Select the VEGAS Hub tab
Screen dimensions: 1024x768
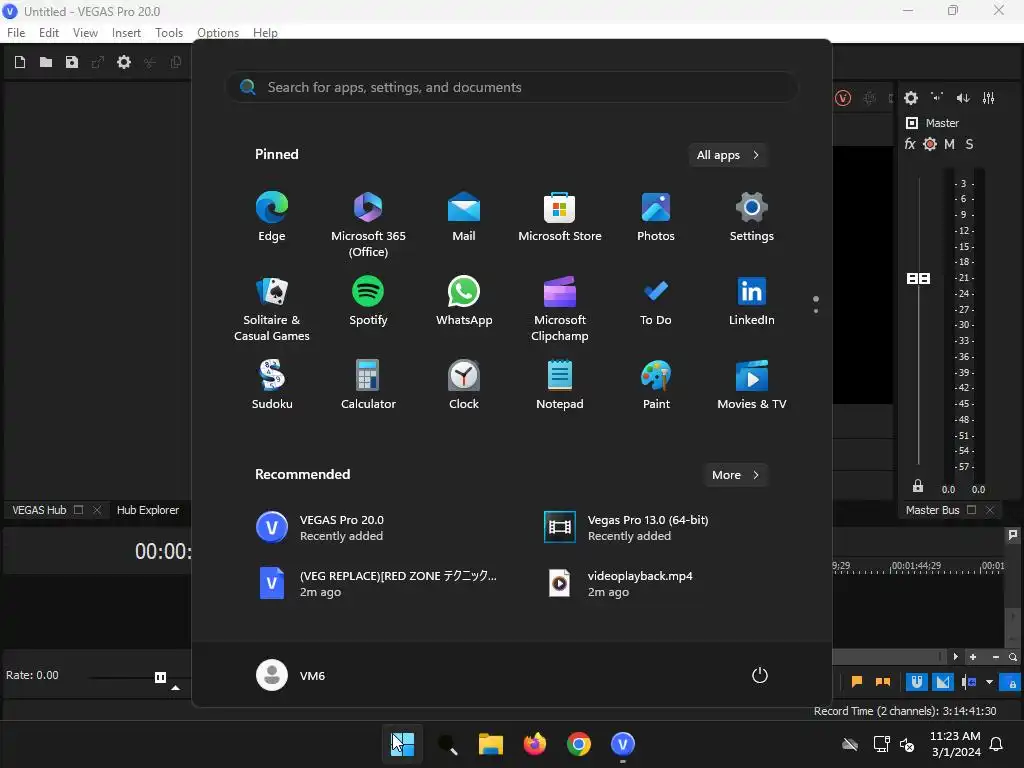tap(39, 510)
